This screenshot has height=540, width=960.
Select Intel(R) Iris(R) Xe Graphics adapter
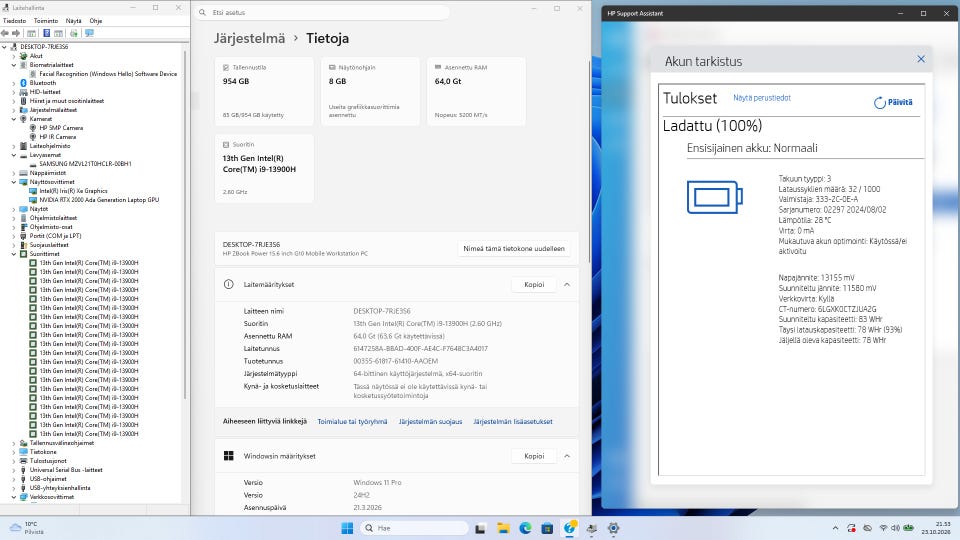click(73, 191)
